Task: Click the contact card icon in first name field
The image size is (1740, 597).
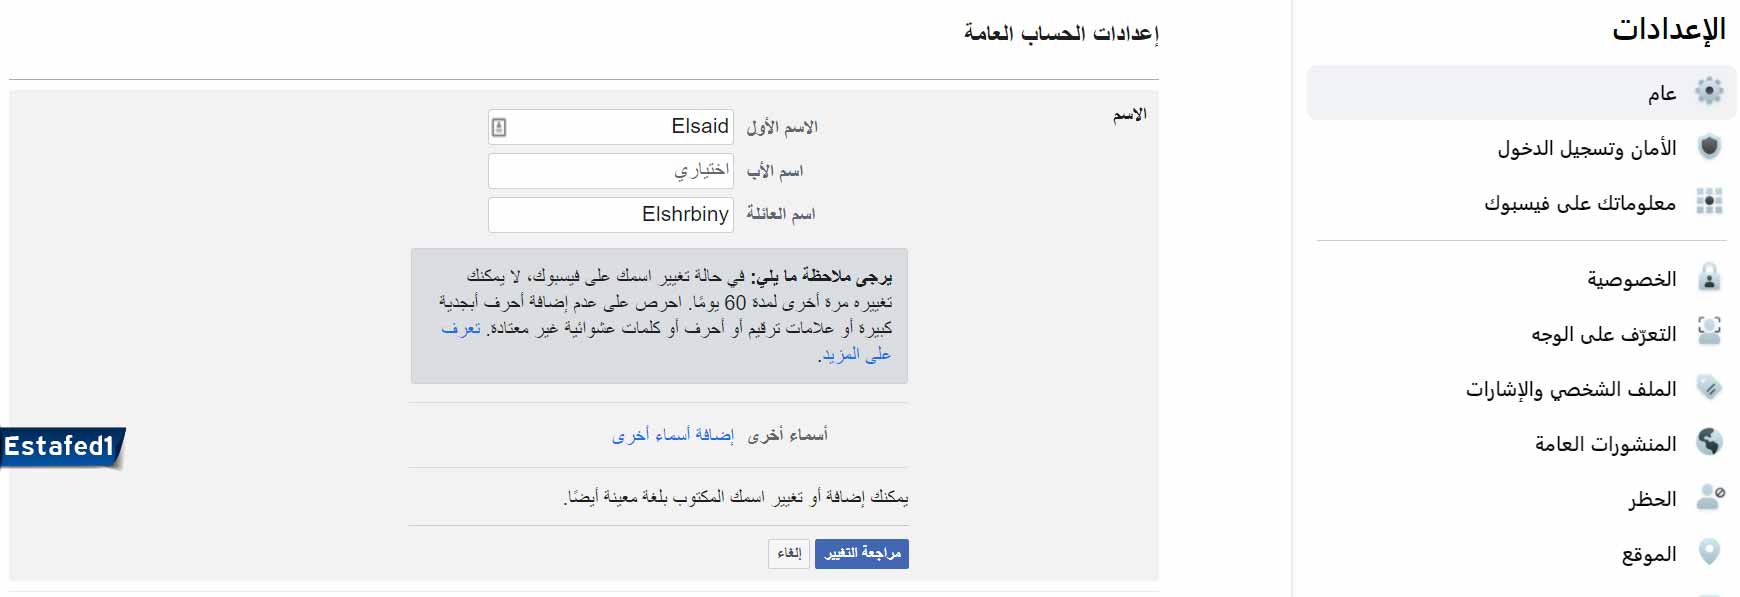Action: (499, 128)
